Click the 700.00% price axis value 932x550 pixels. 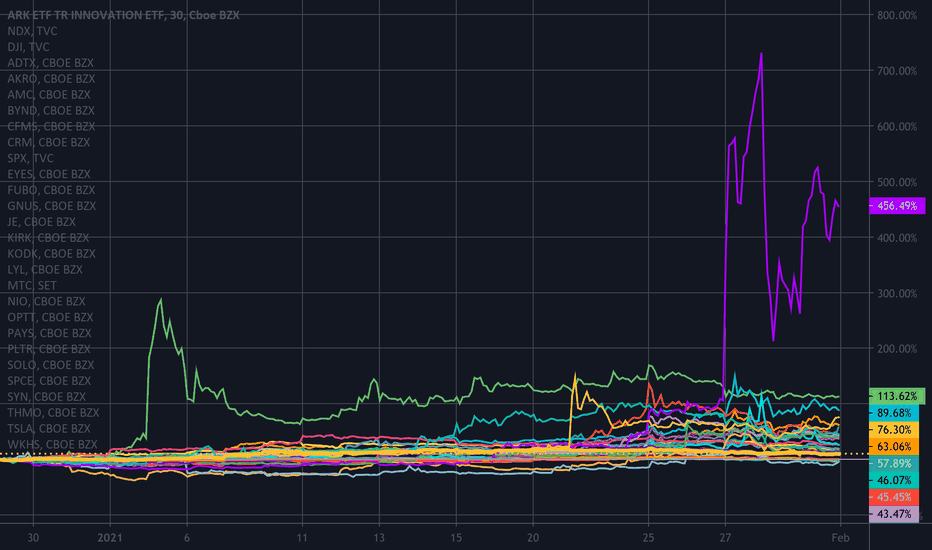click(x=897, y=71)
